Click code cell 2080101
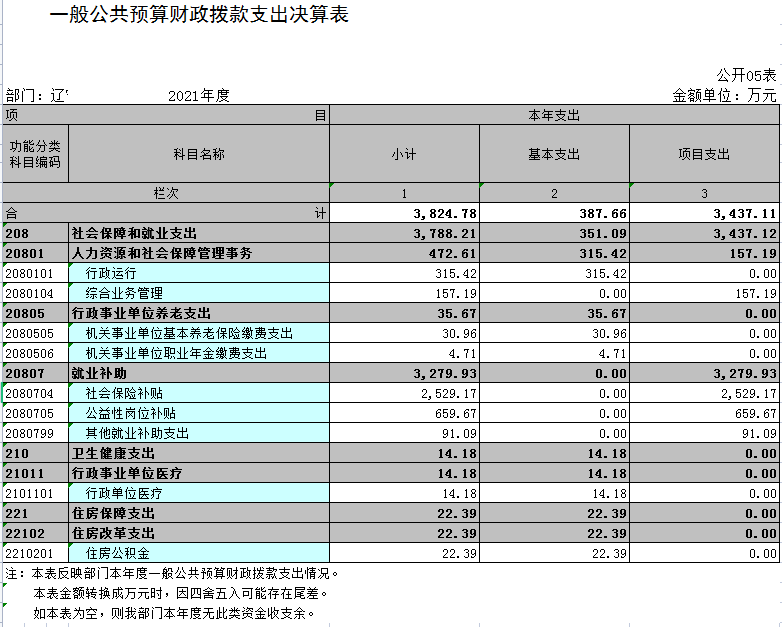 [x=35, y=273]
